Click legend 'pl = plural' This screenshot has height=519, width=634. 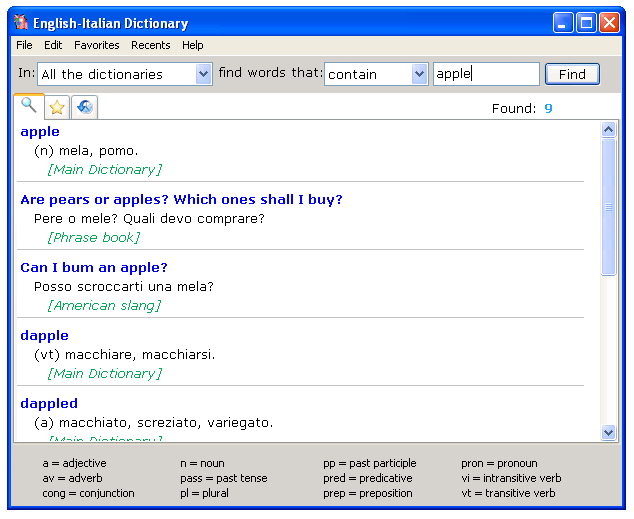tap(205, 493)
